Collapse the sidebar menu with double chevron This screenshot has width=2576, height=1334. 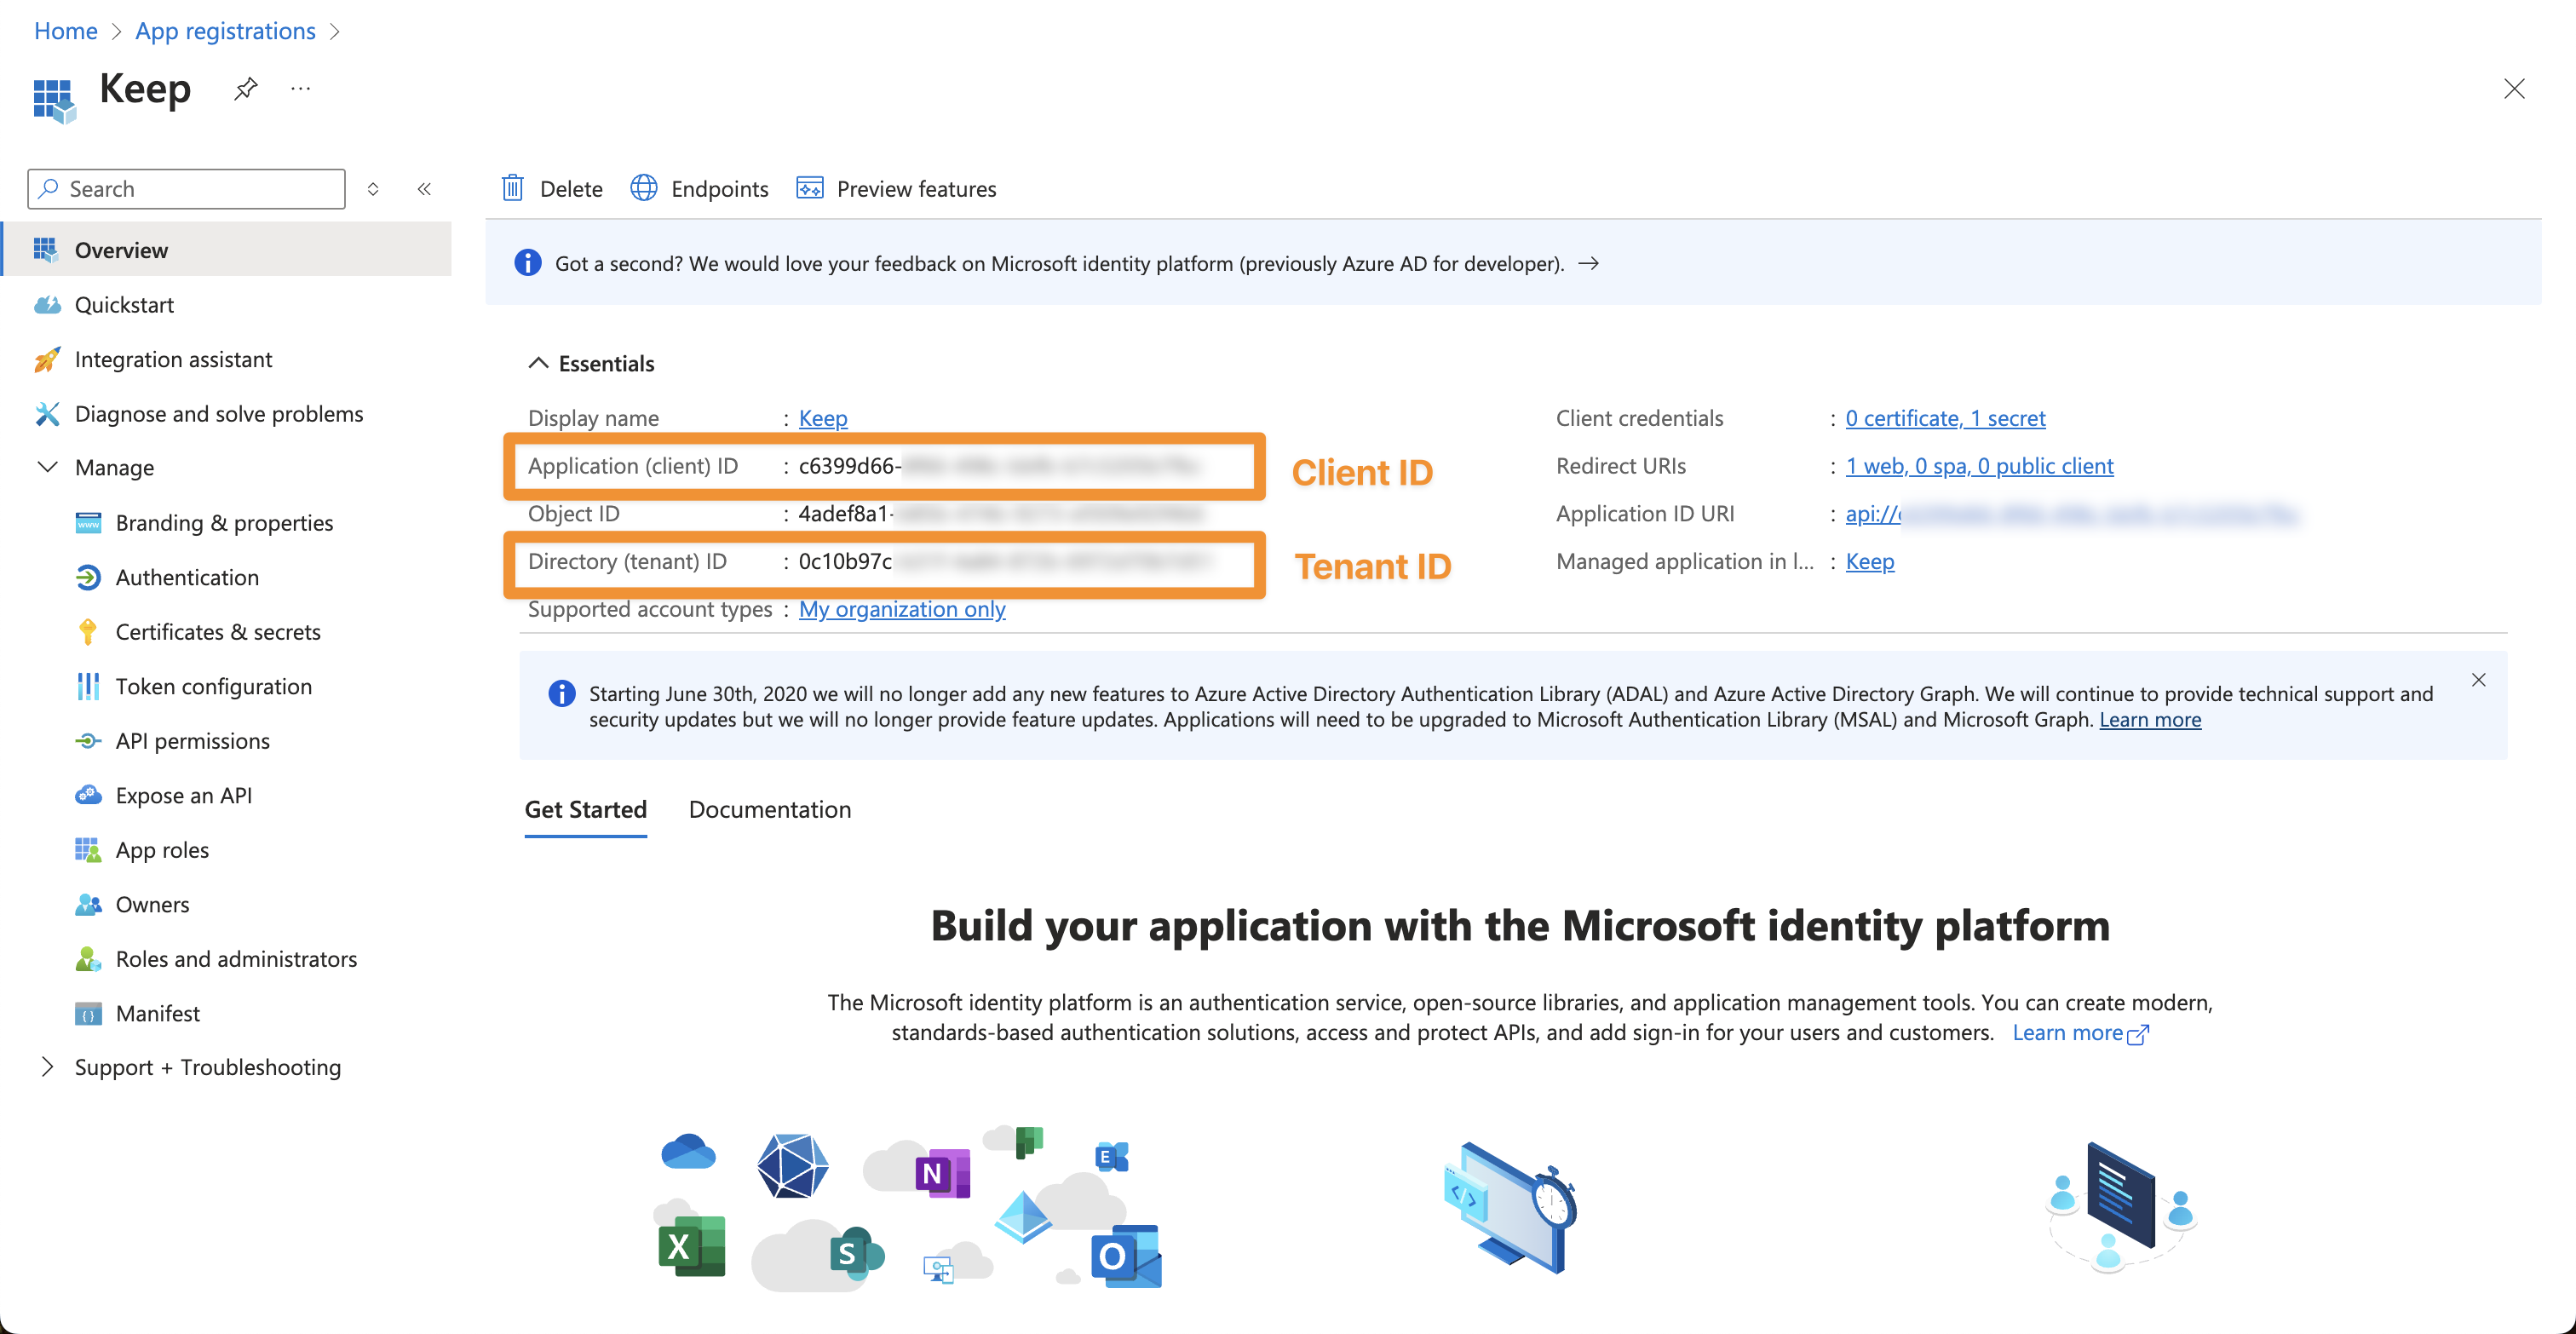coord(424,189)
